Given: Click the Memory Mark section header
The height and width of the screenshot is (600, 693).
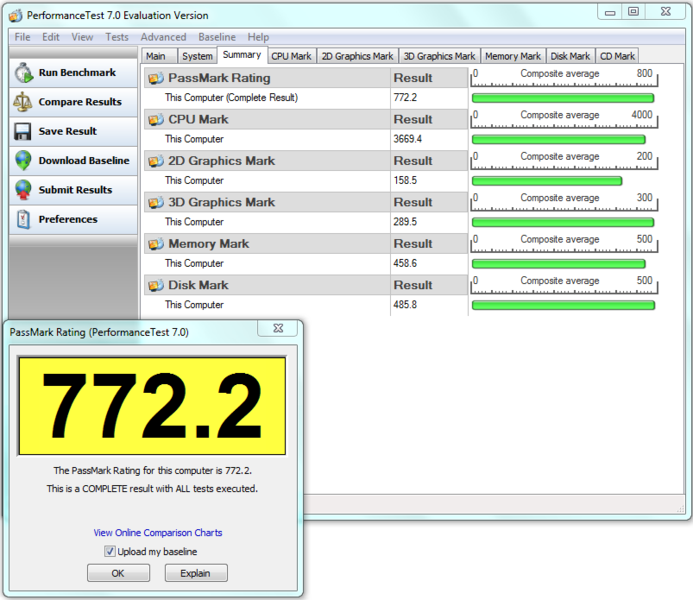Looking at the screenshot, I should [x=306, y=243].
